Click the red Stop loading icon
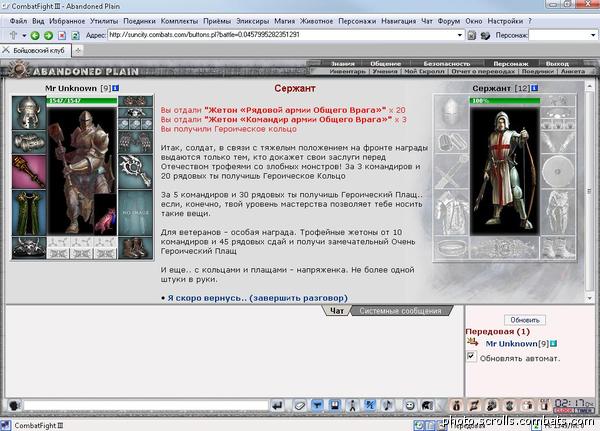 62,36
